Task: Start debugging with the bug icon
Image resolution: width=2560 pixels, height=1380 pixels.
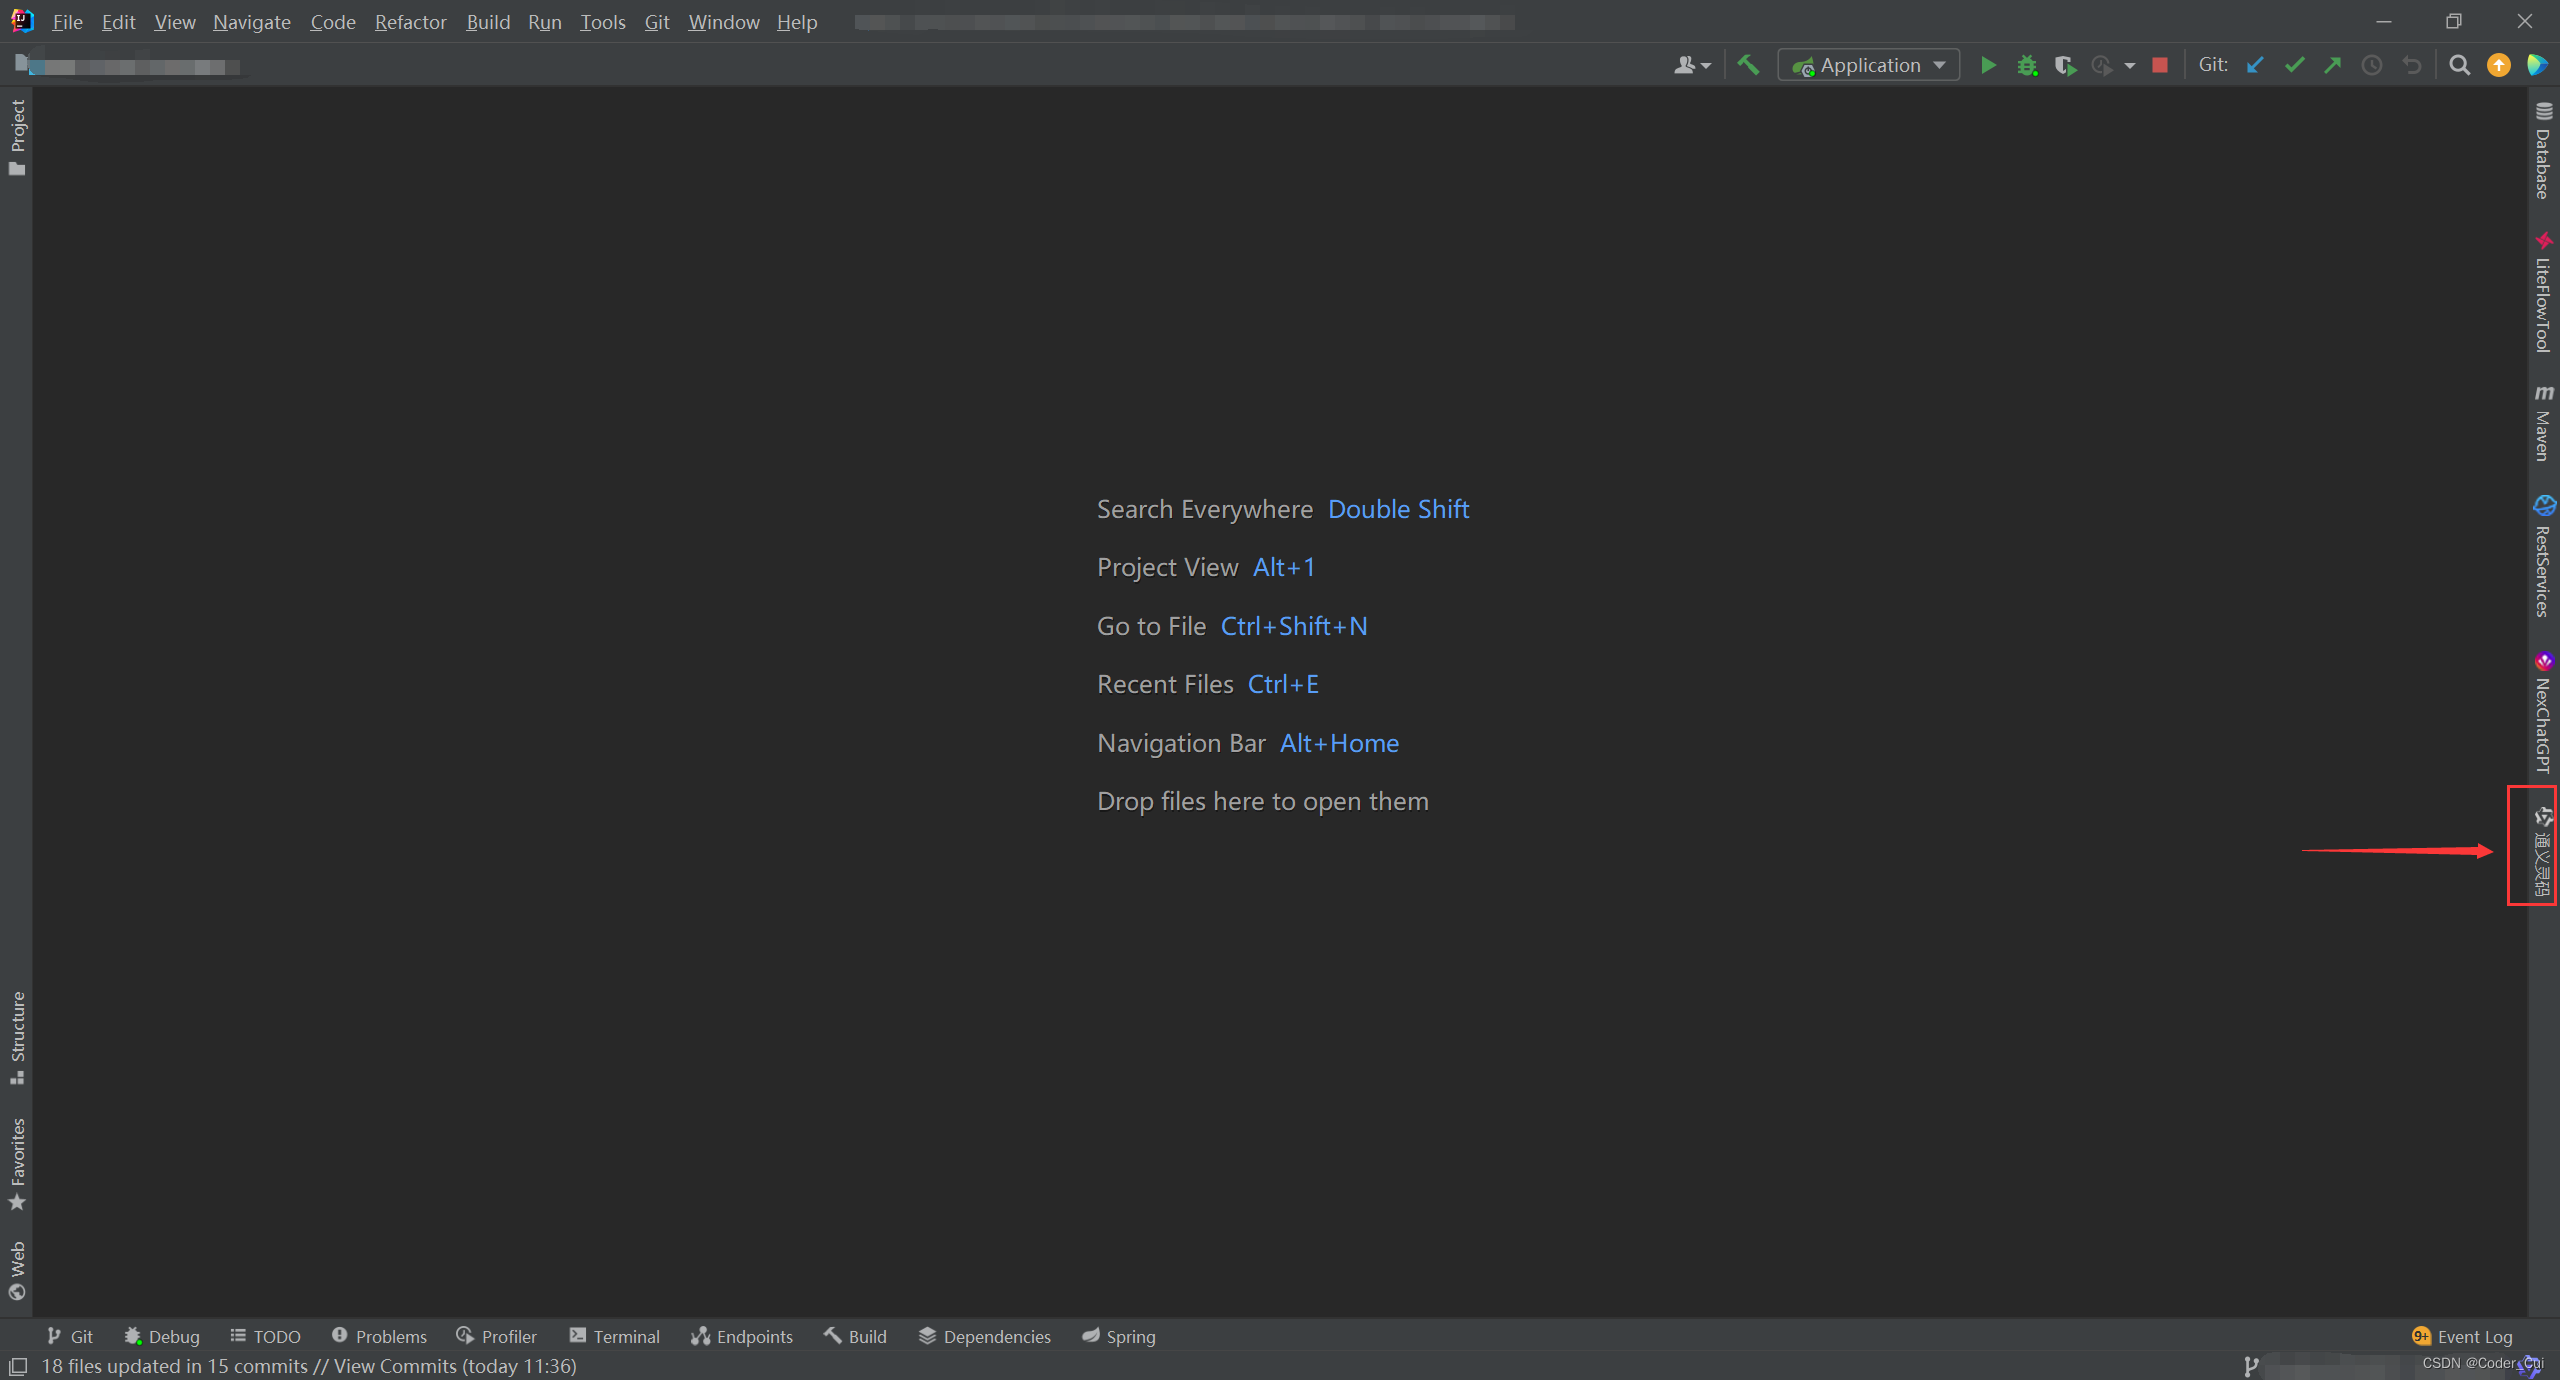Action: 2026,65
